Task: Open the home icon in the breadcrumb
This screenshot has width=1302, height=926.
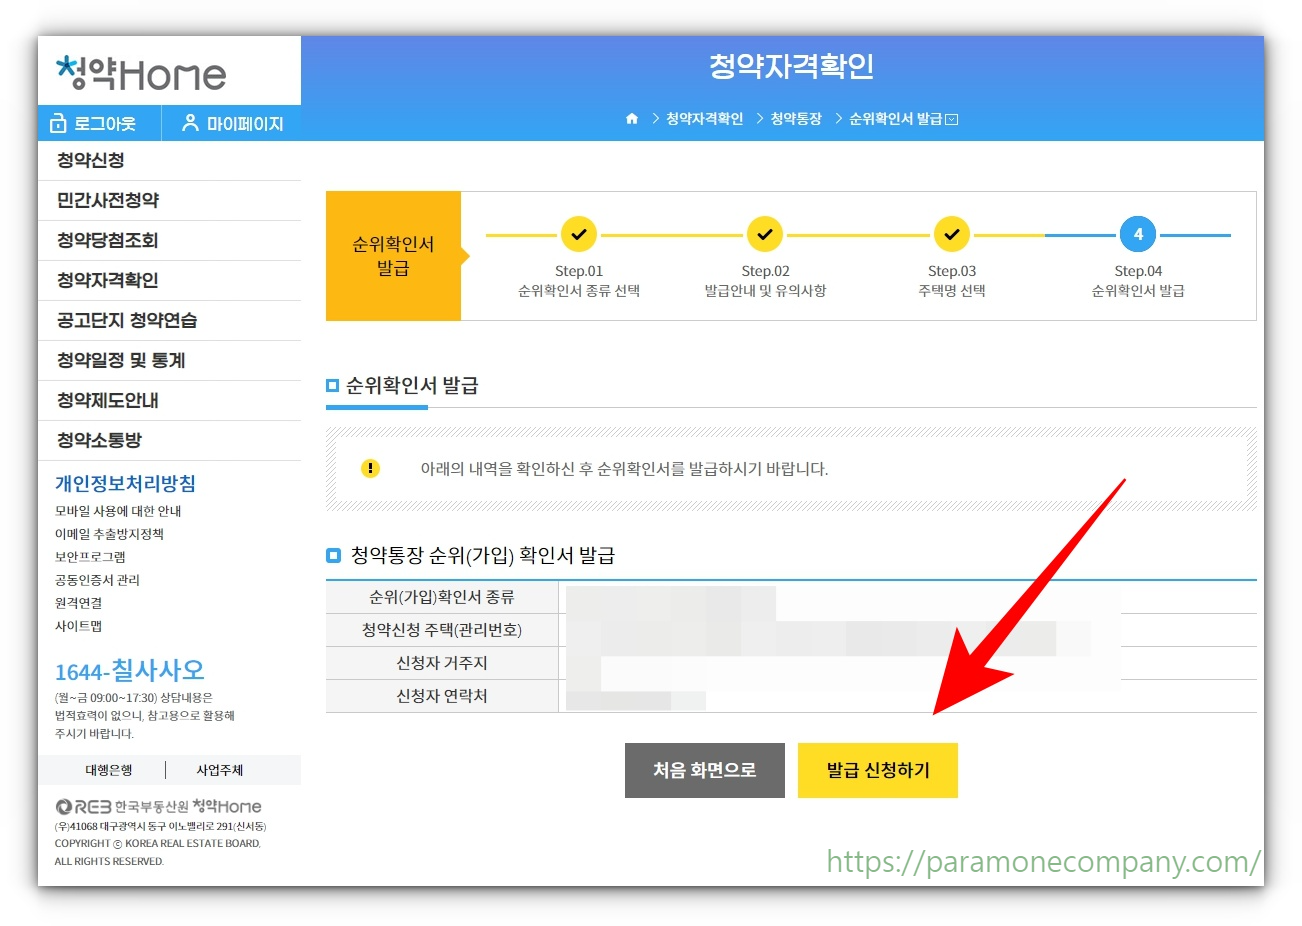Action: point(632,118)
